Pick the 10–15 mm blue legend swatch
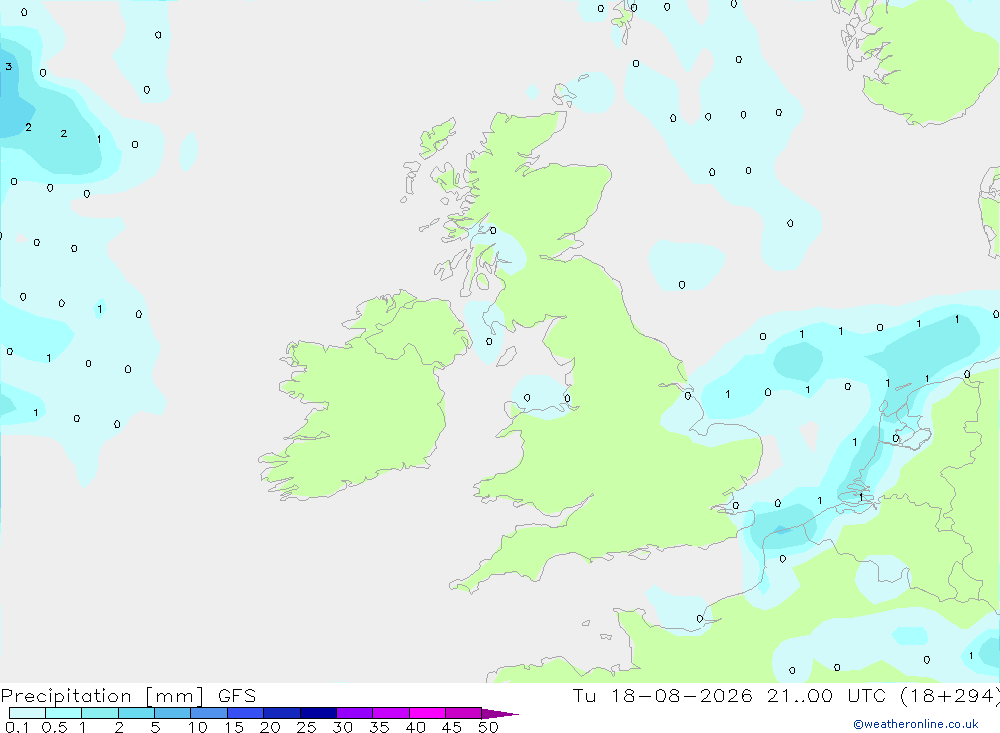This screenshot has height=733, width=1000. click(x=209, y=713)
